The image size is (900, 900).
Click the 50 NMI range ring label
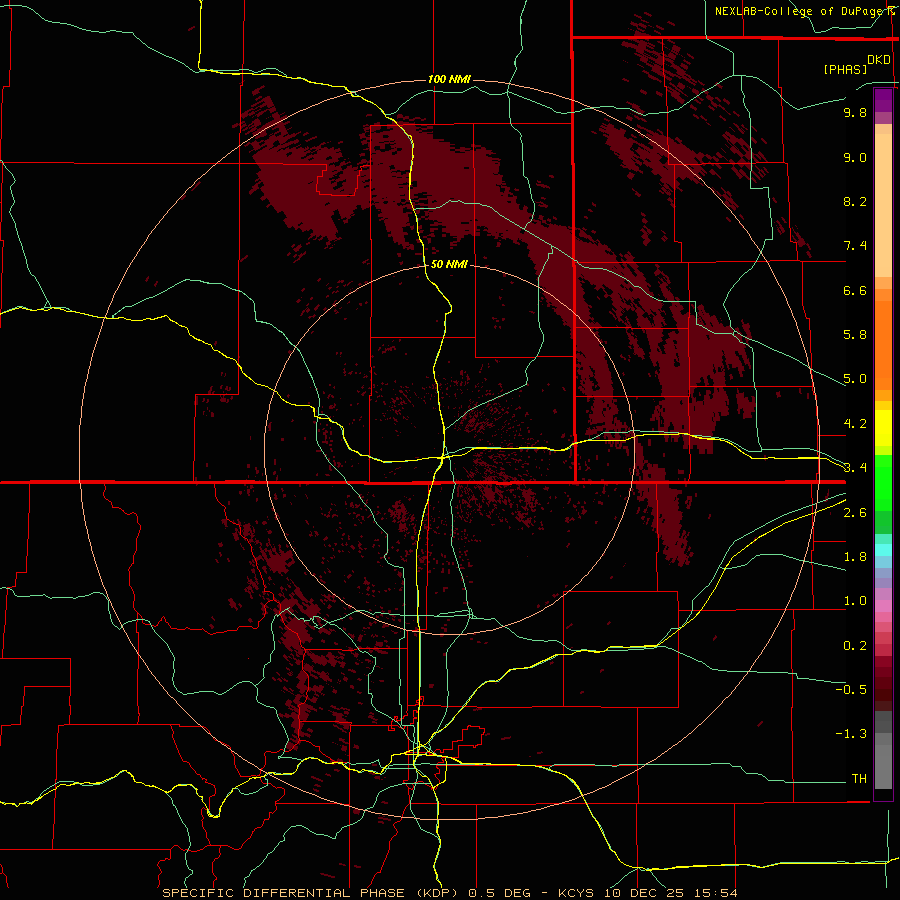[x=449, y=264]
